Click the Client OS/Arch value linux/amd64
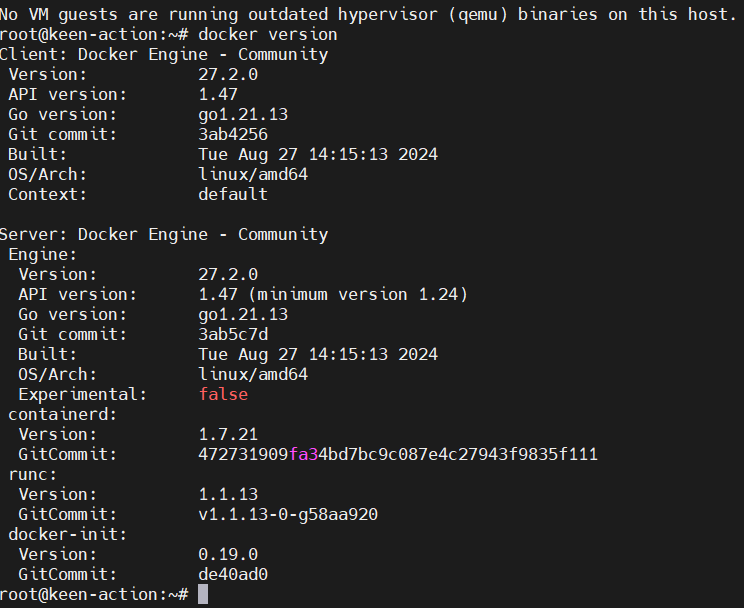The width and height of the screenshot is (744, 608). pyautogui.click(x=253, y=174)
